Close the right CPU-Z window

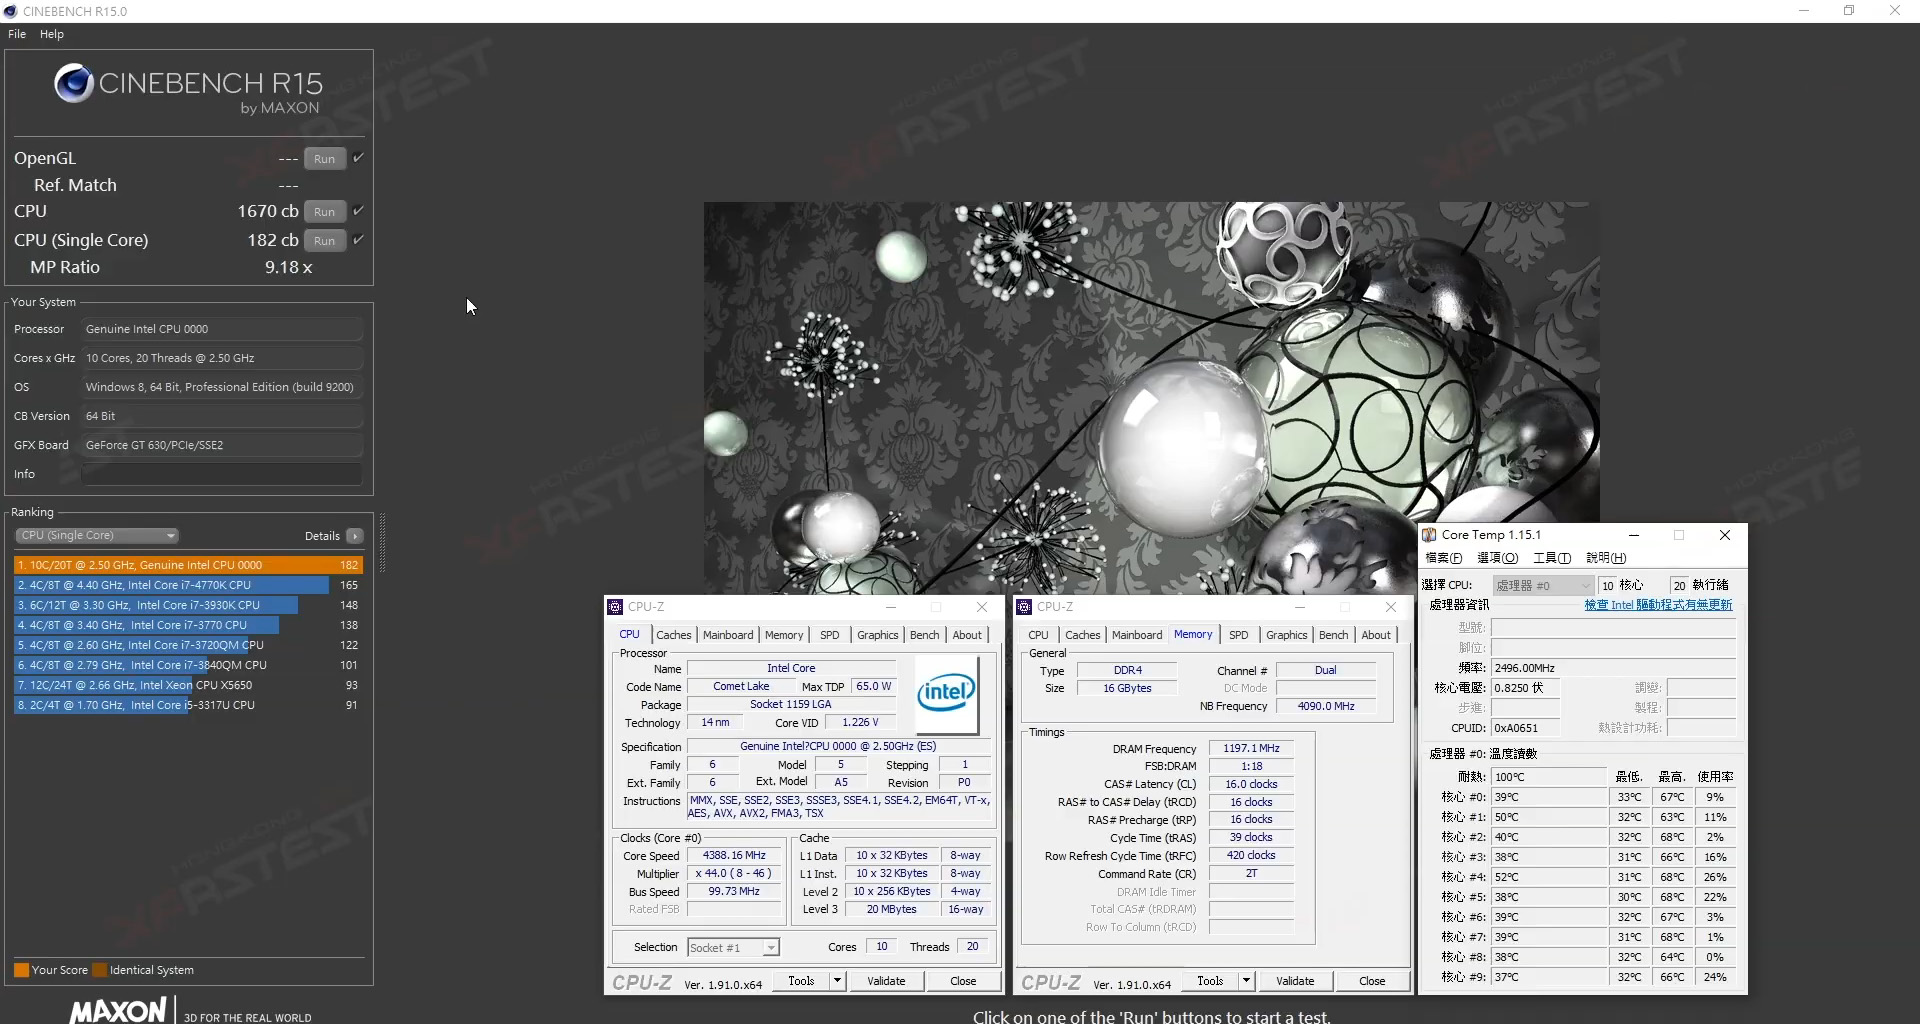(x=1391, y=607)
